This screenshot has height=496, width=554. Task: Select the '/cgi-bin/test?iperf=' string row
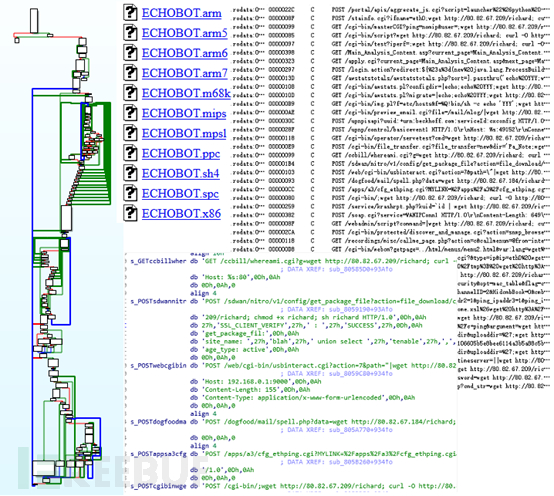[x=391, y=44]
